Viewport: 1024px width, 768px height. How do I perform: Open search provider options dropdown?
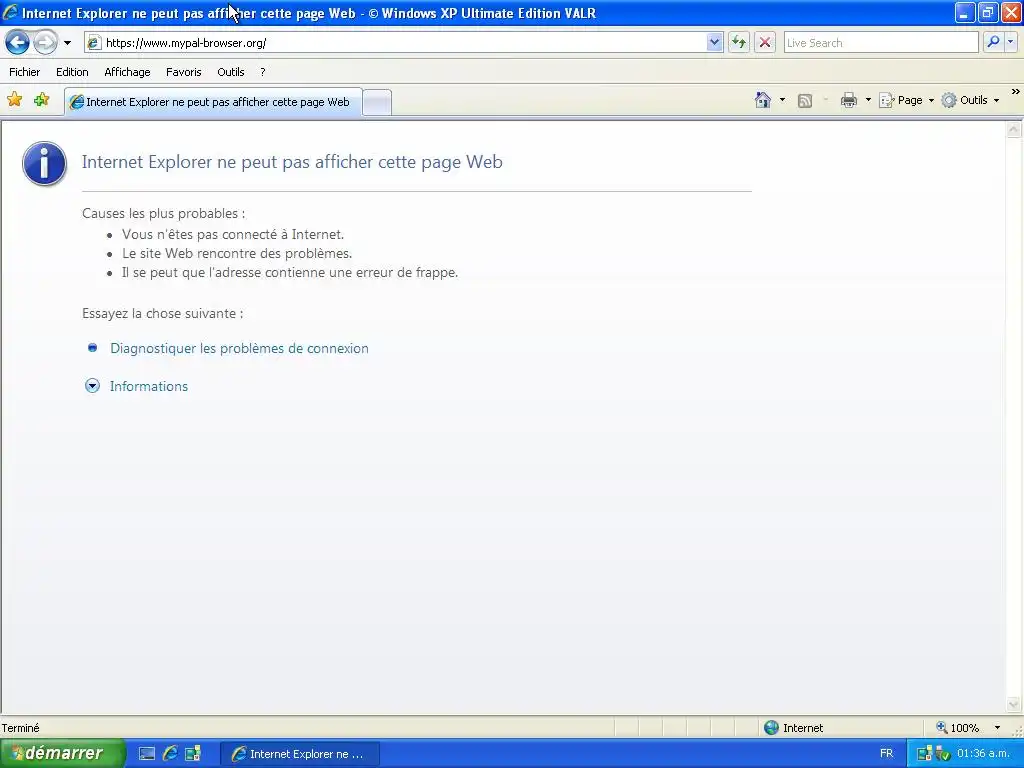point(1010,42)
